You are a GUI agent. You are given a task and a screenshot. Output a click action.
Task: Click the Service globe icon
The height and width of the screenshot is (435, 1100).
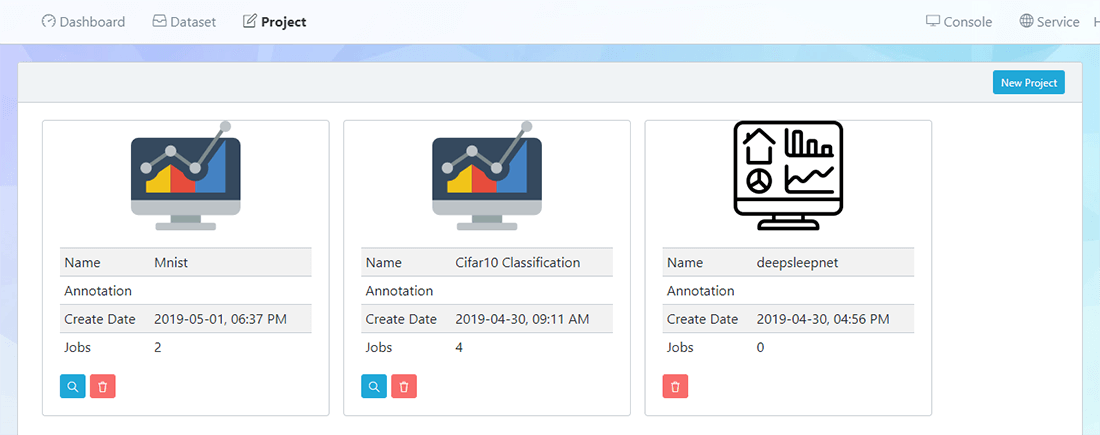(x=1026, y=21)
